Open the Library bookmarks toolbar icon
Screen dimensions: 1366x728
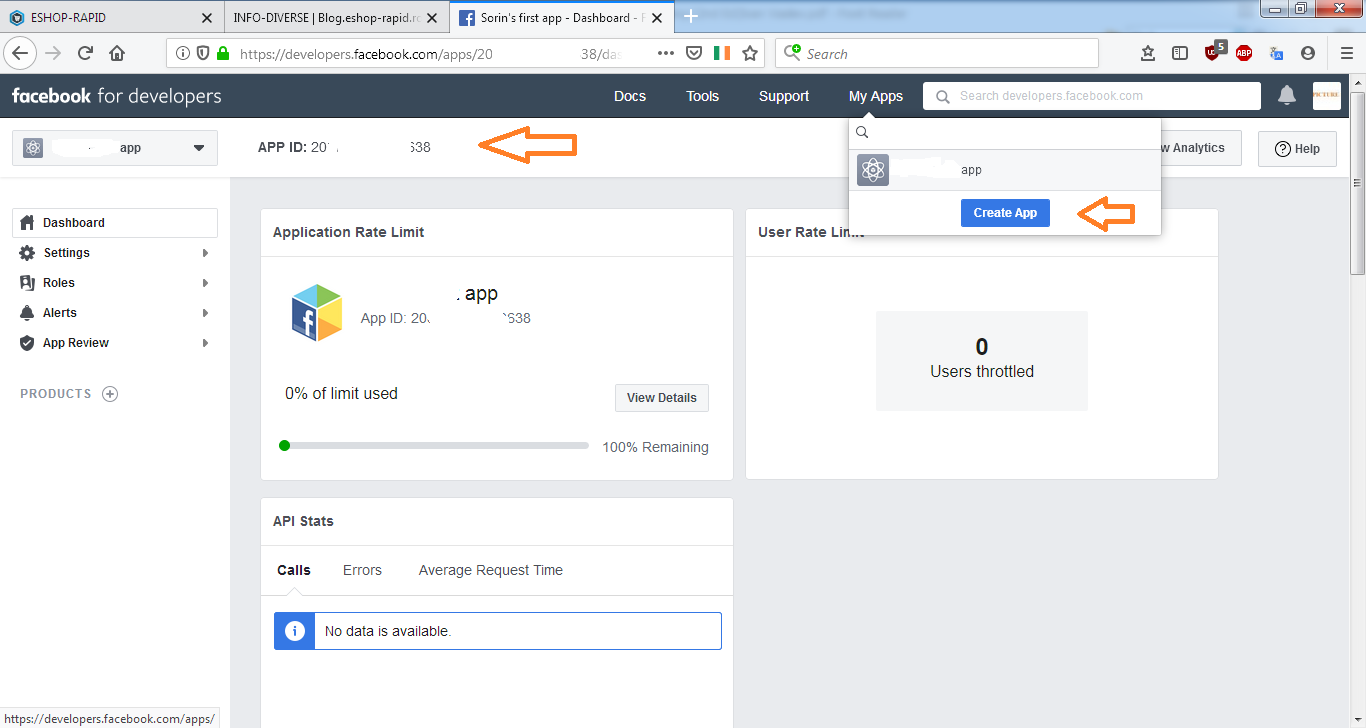[1148, 53]
